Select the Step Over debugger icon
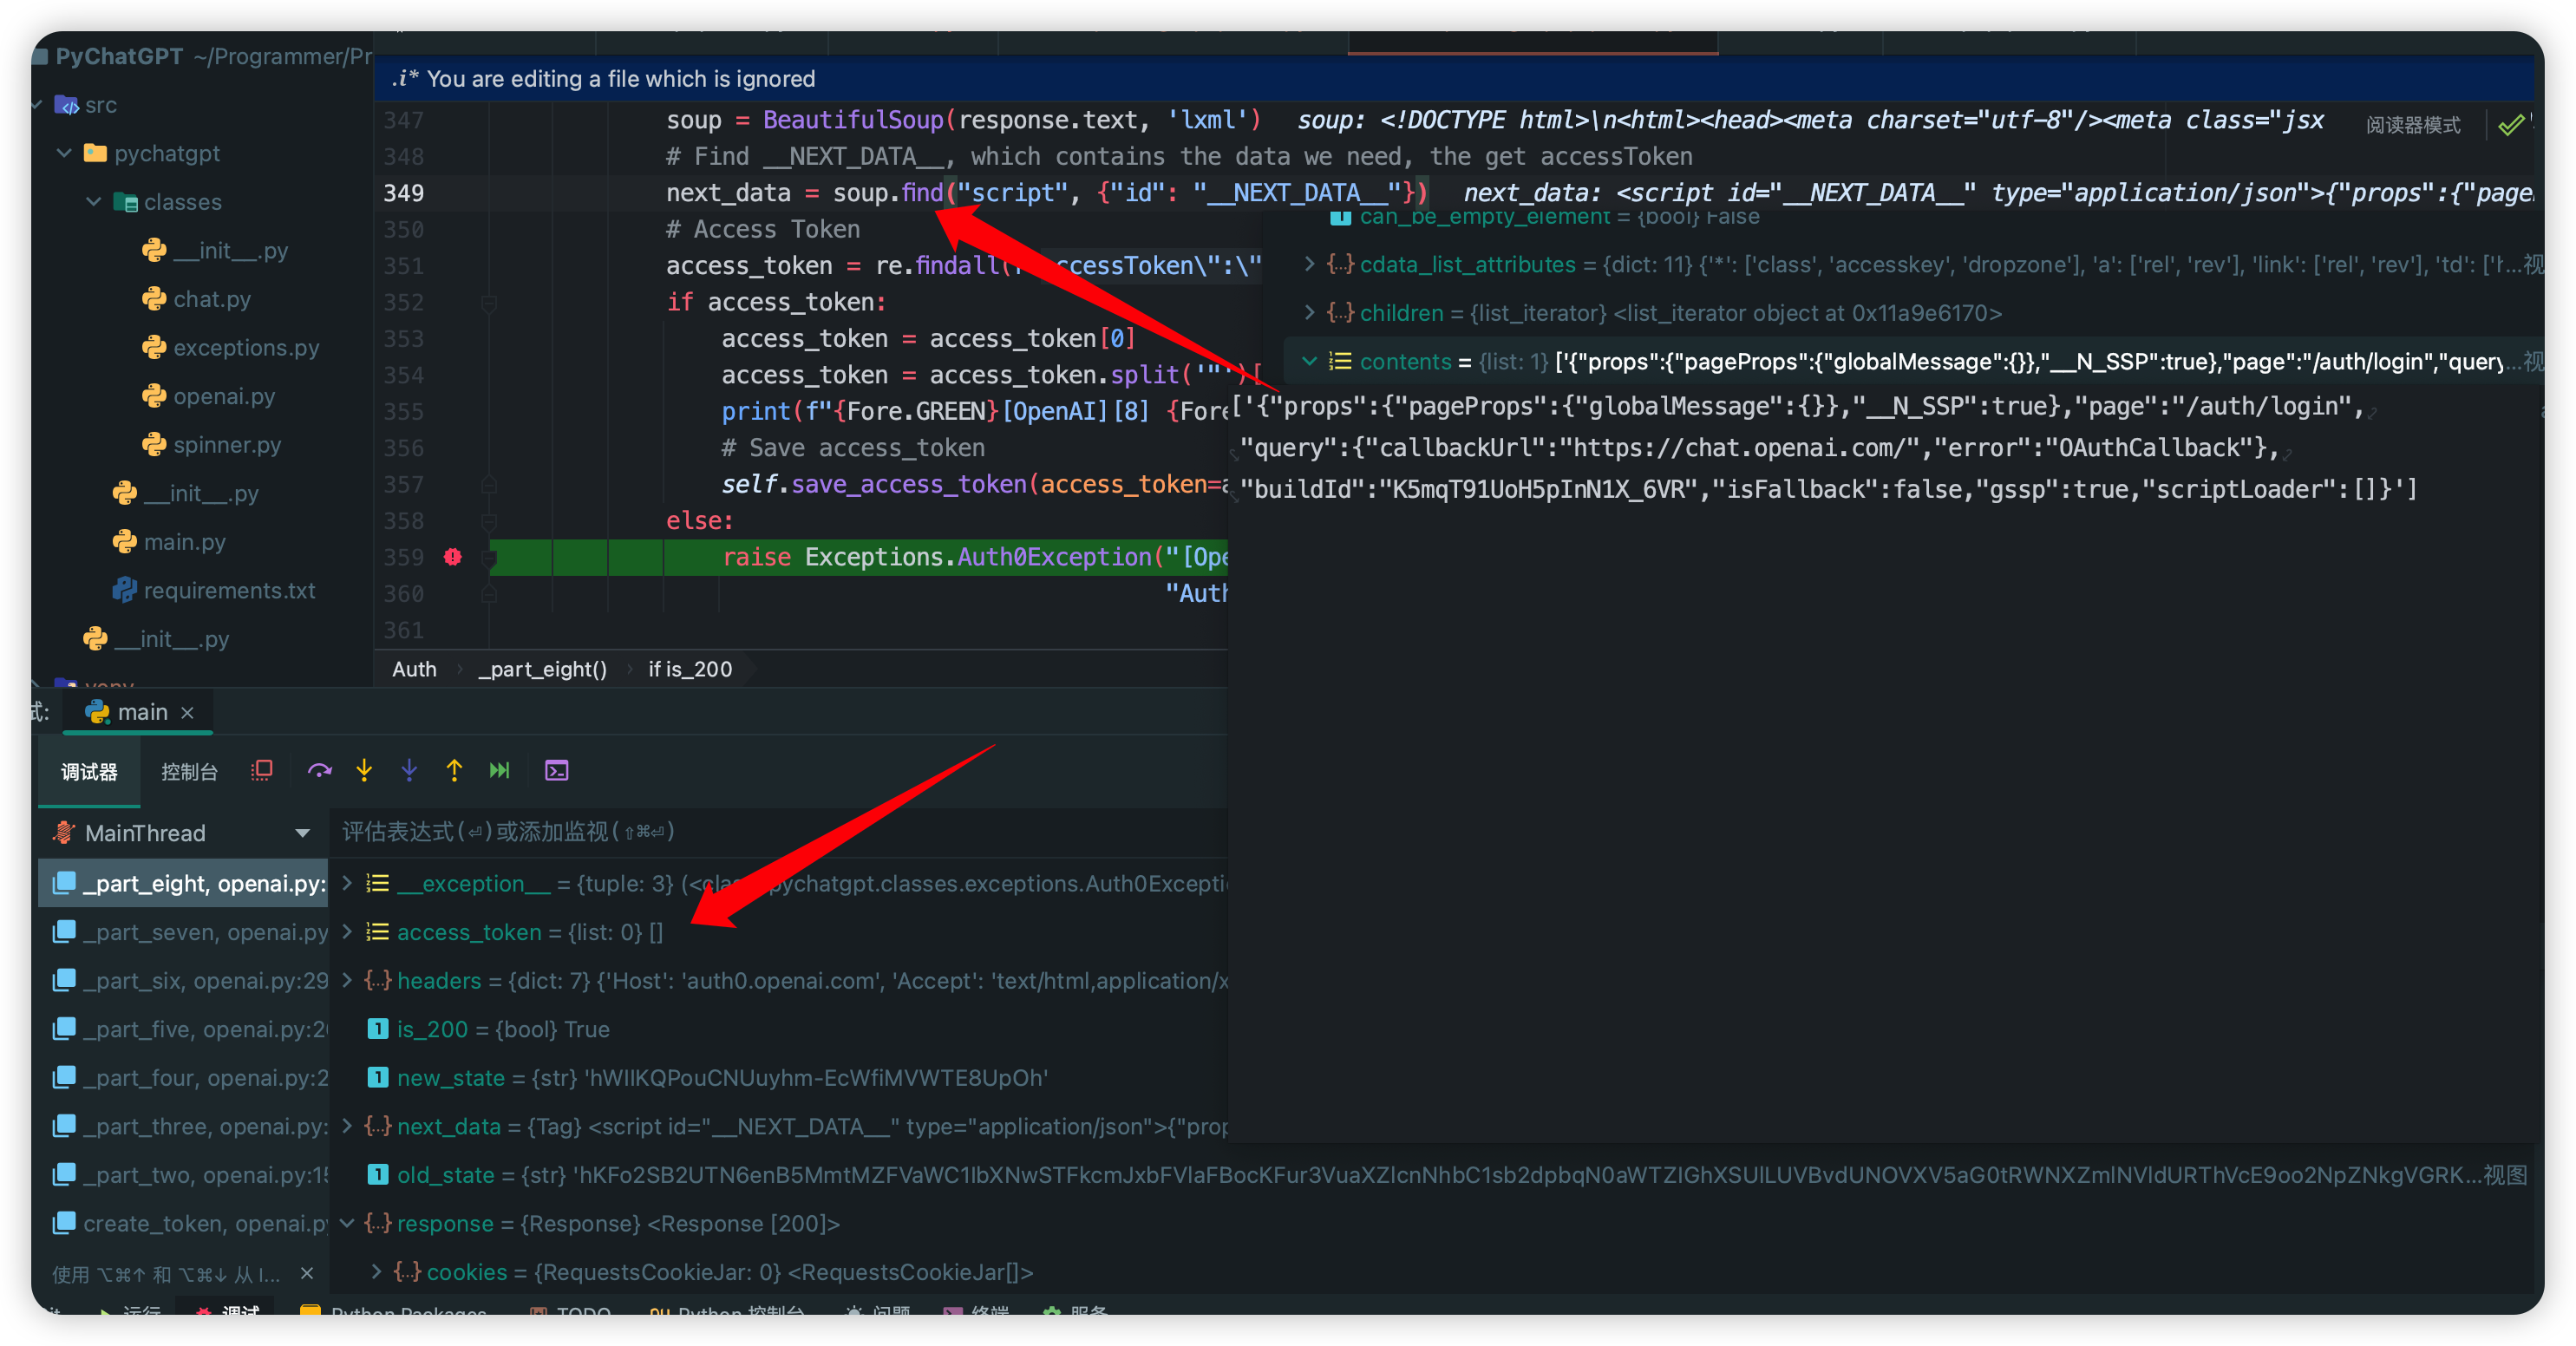2576x1346 pixels. (x=320, y=770)
